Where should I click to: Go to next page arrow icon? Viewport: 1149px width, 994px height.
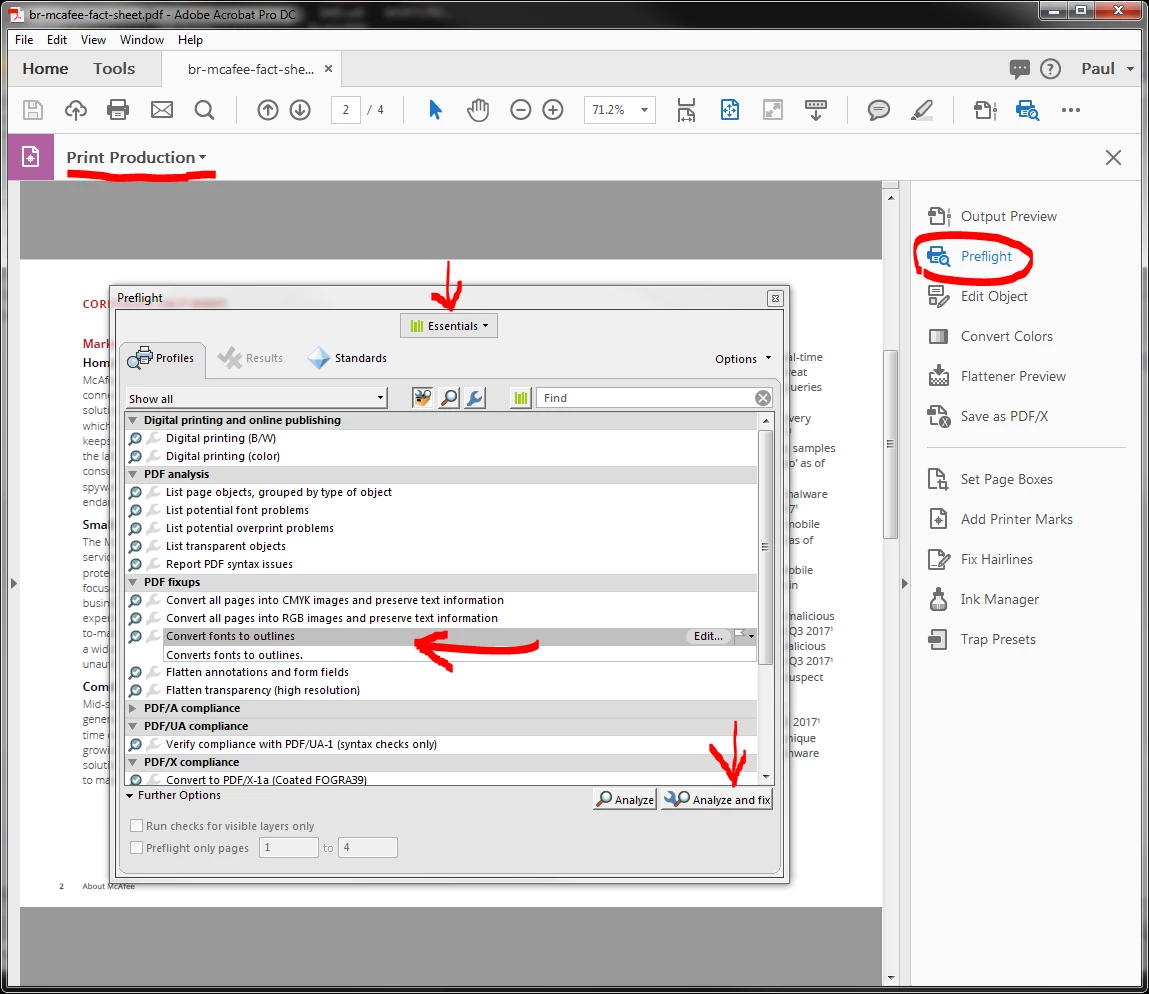[x=300, y=110]
